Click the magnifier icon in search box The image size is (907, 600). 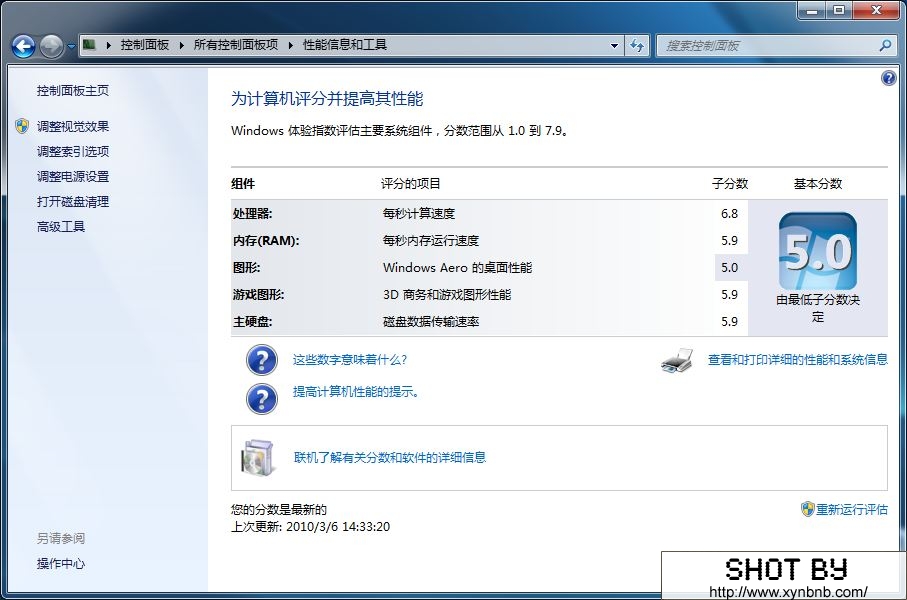[x=884, y=45]
